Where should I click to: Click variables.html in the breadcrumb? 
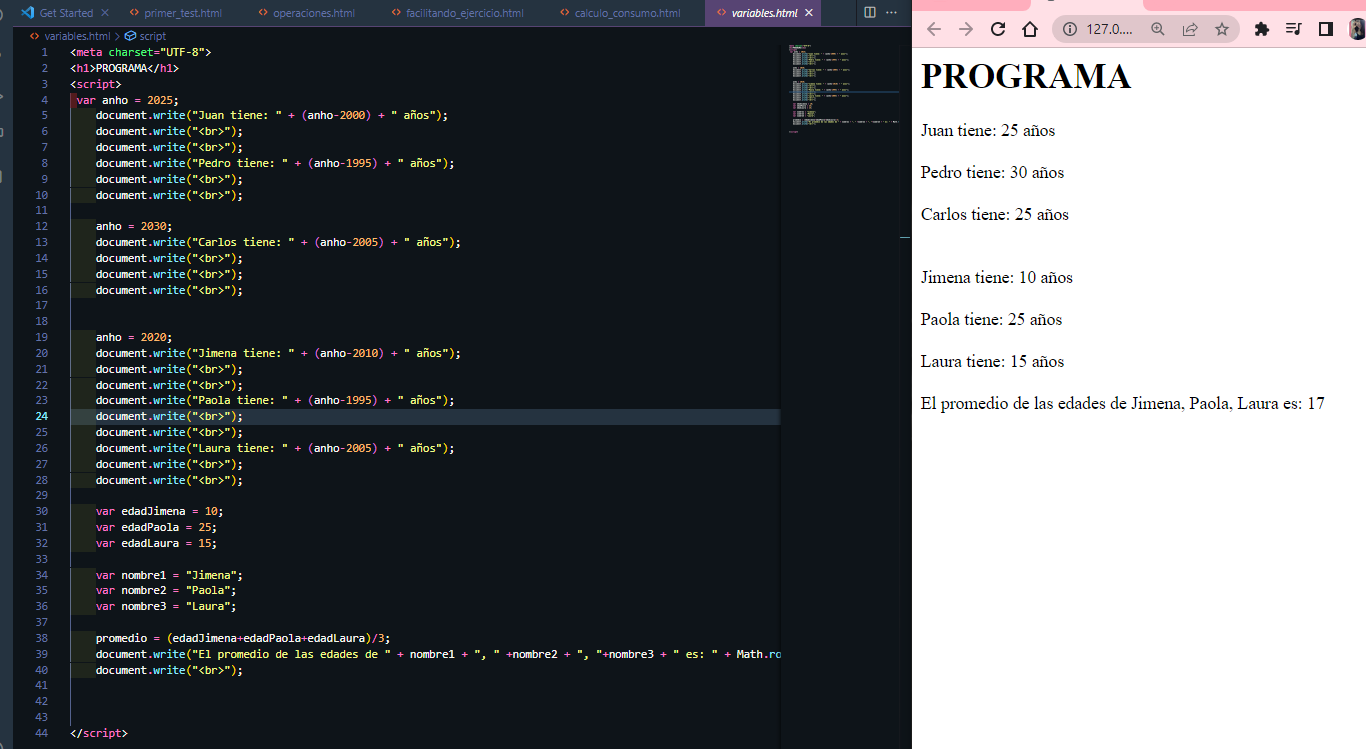[77, 36]
